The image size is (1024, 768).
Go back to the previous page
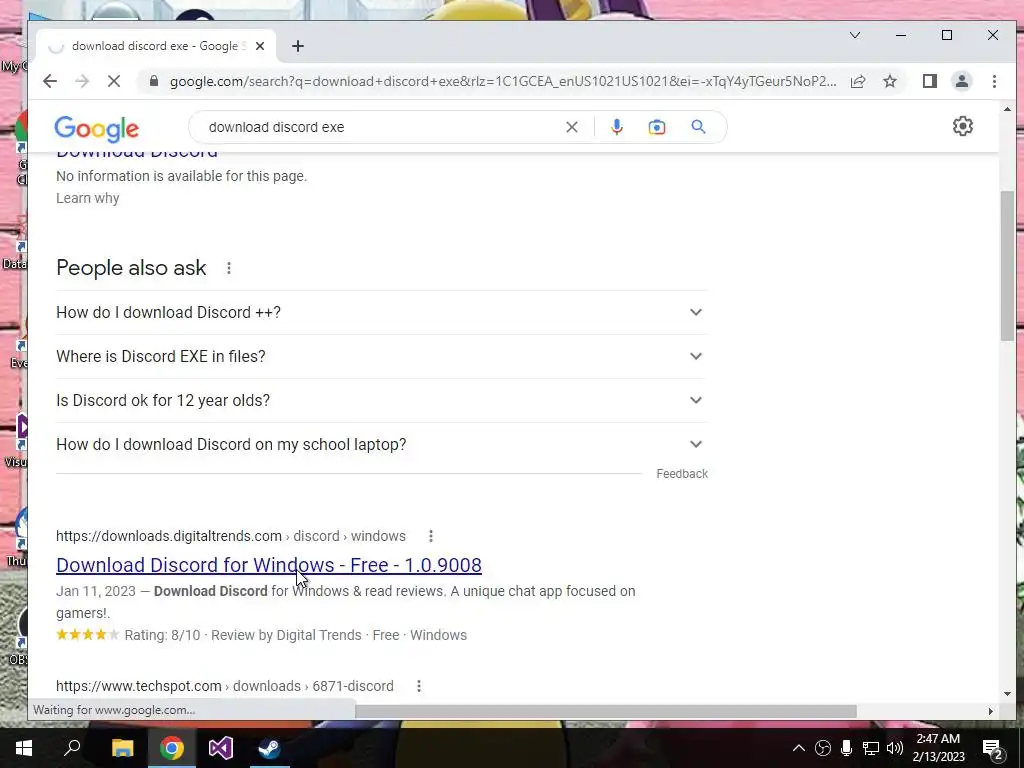(x=50, y=81)
